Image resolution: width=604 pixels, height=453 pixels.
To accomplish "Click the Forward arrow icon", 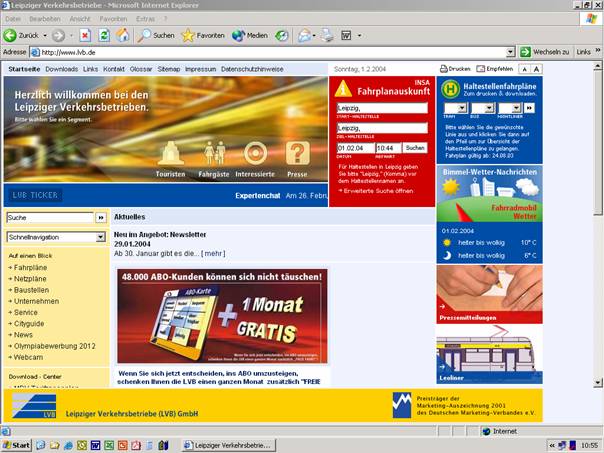I will 58,36.
